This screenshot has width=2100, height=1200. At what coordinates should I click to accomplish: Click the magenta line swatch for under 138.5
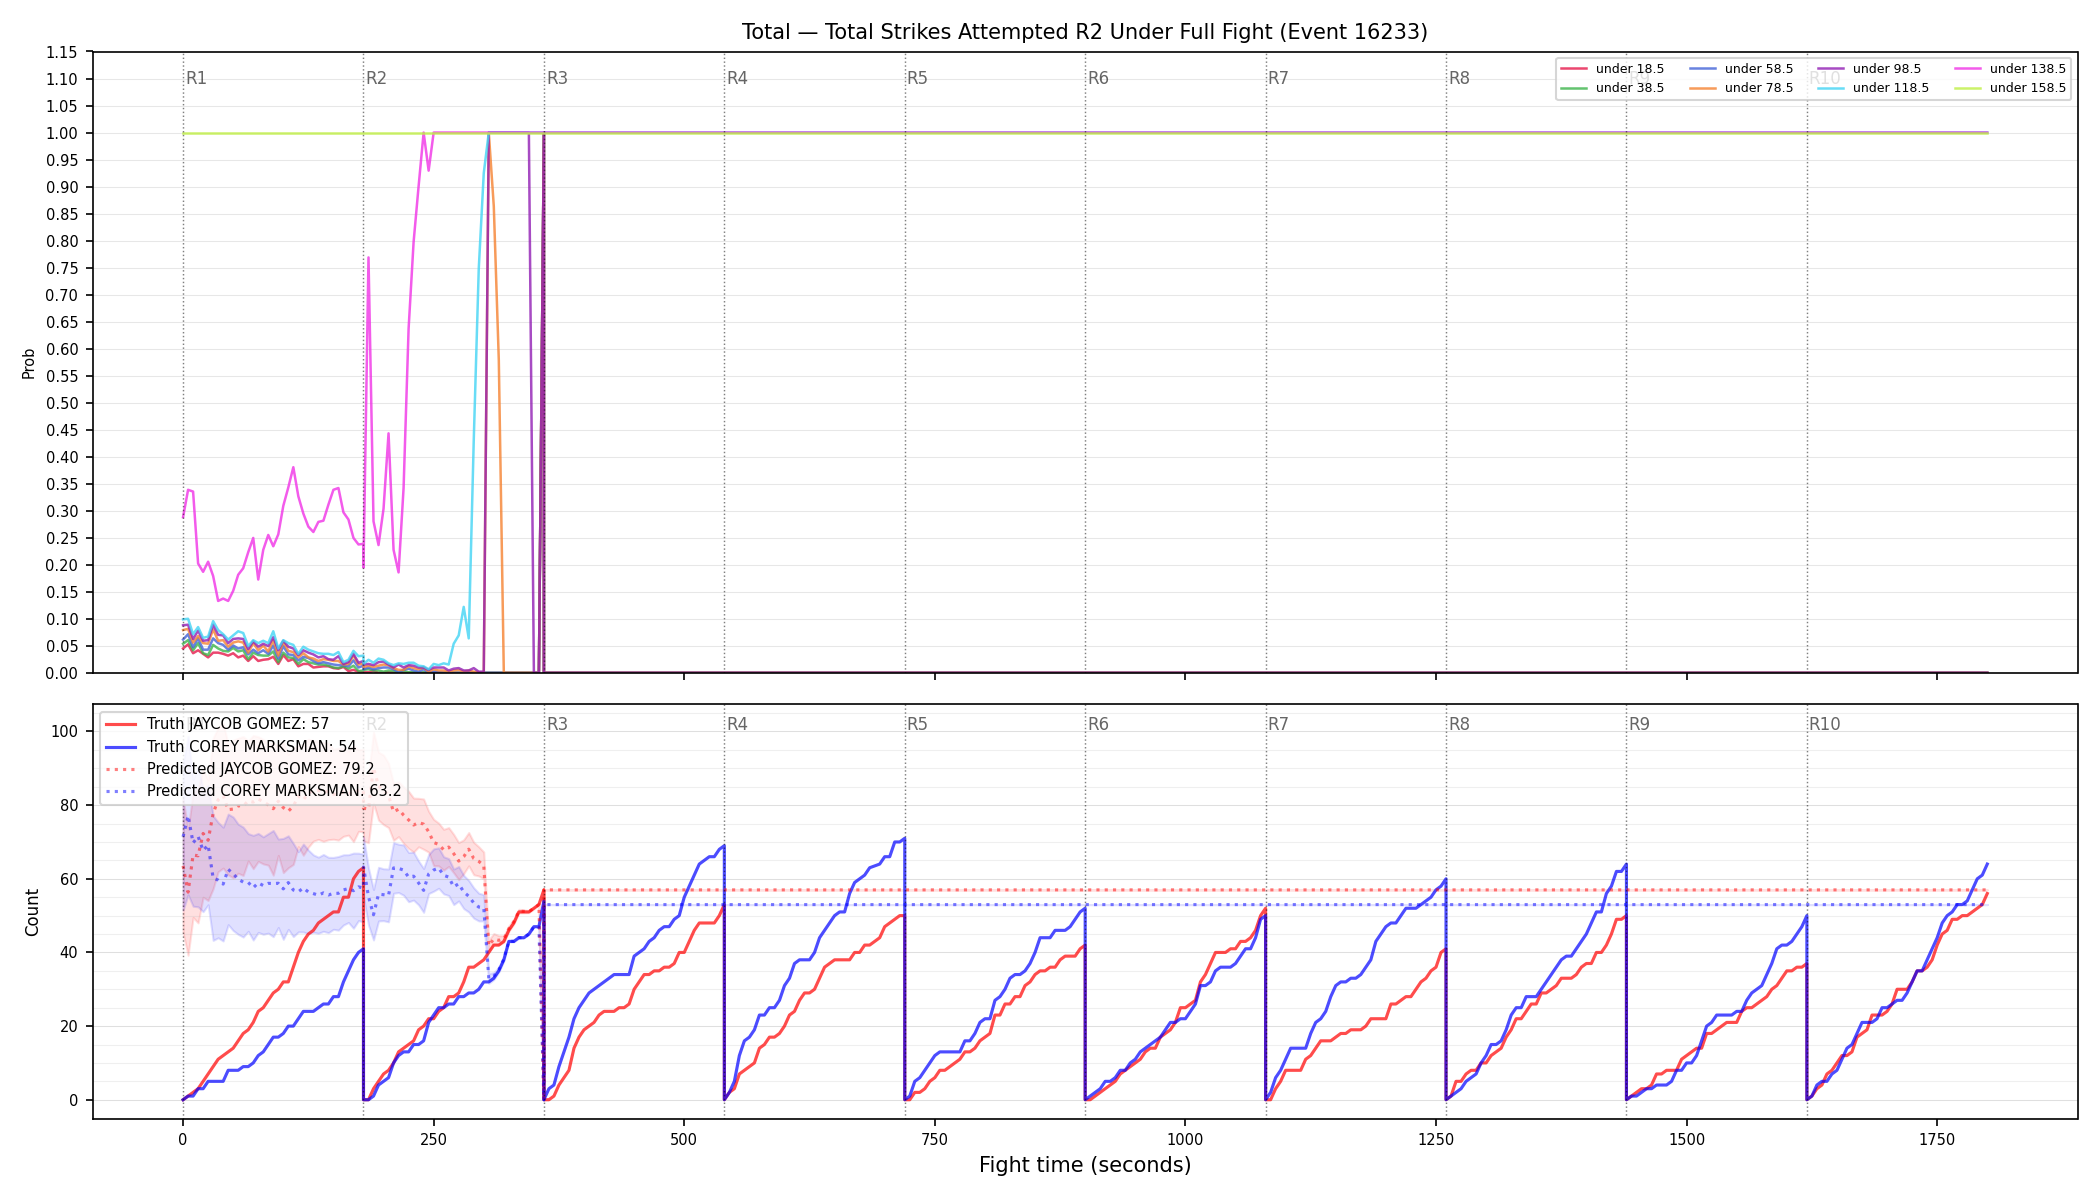pos(1968,69)
